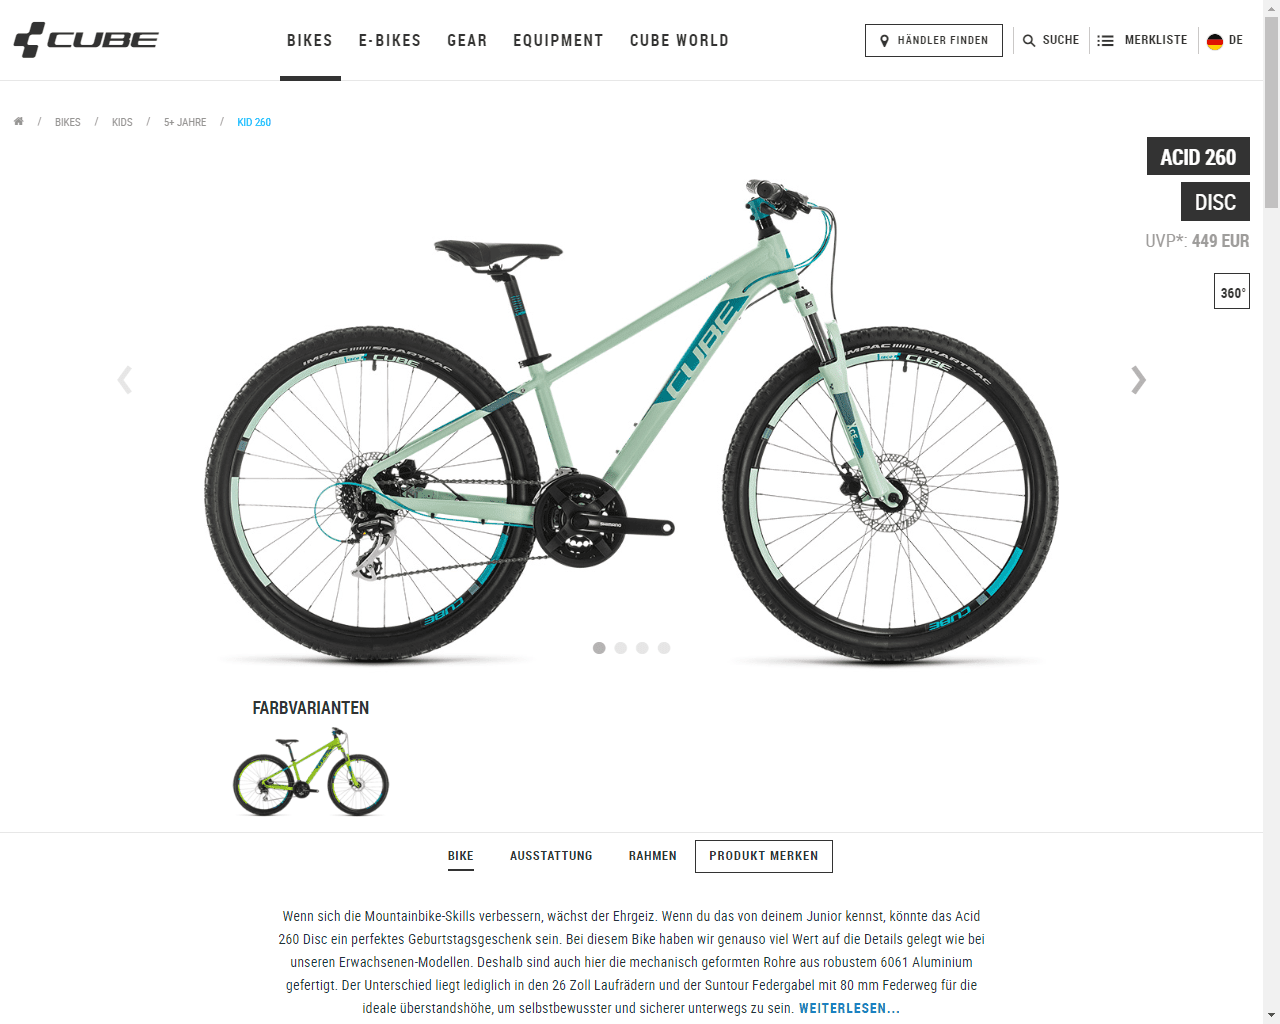This screenshot has width=1280, height=1024.
Task: Click the HÄNDLER FINDEN button
Action: 934,40
